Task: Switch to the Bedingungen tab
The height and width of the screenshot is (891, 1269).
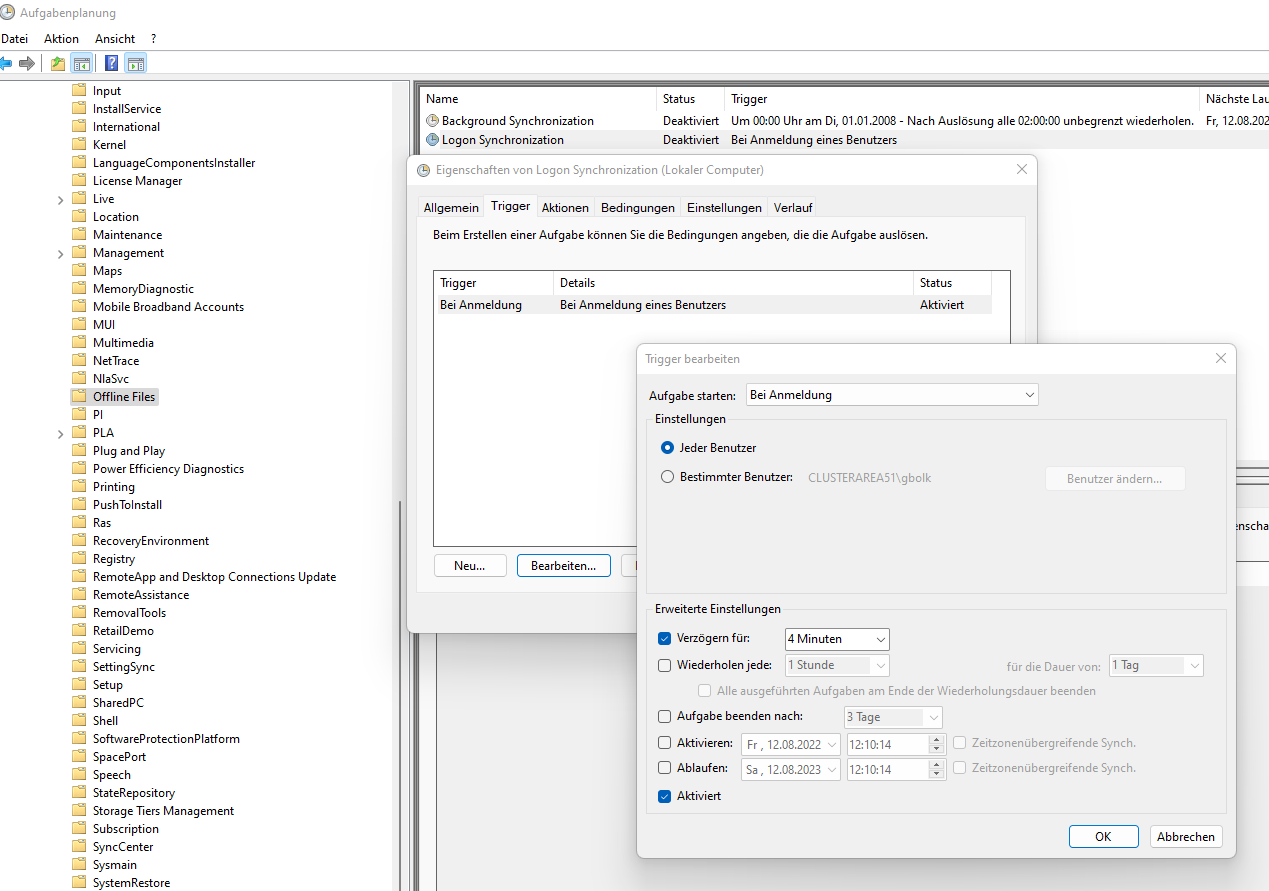Action: click(638, 208)
